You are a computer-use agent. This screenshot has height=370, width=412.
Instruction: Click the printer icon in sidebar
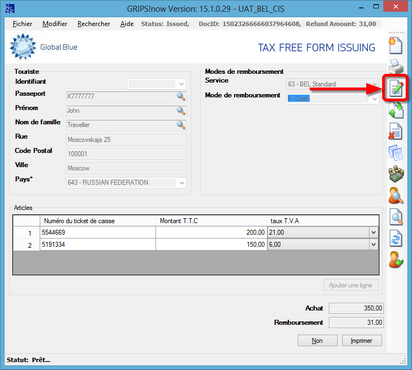click(396, 66)
